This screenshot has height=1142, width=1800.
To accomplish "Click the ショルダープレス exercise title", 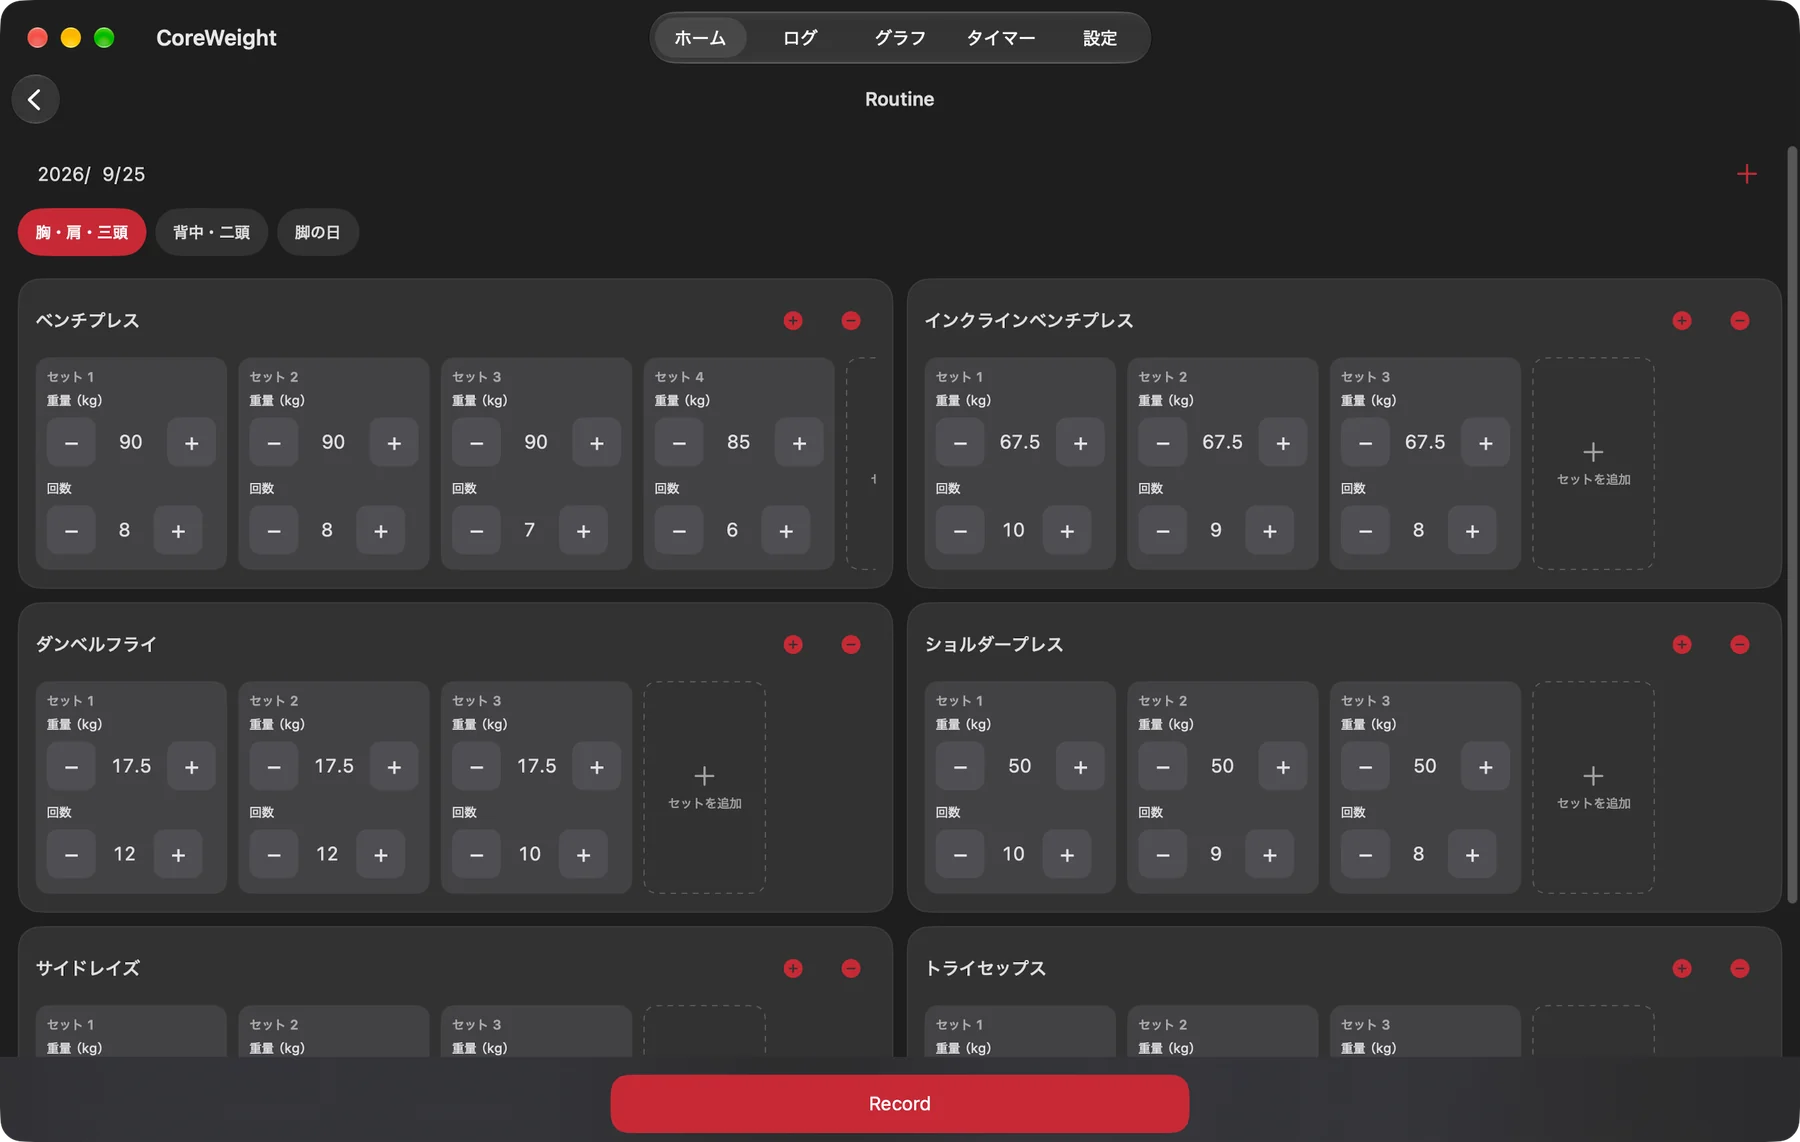I will pos(994,644).
